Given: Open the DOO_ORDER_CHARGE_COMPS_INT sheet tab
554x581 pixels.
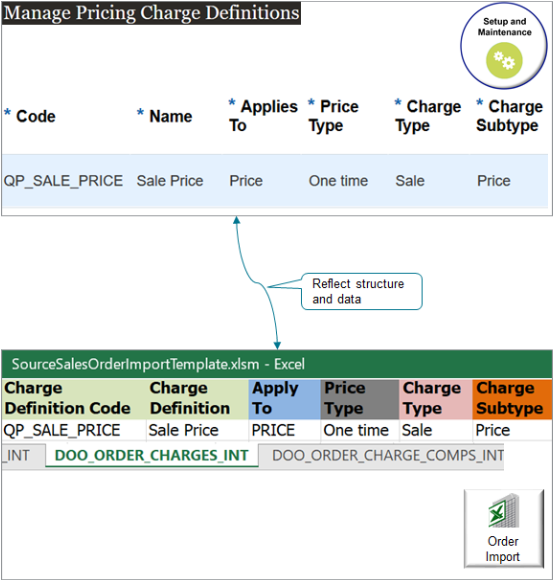Looking at the screenshot, I should click(x=388, y=455).
